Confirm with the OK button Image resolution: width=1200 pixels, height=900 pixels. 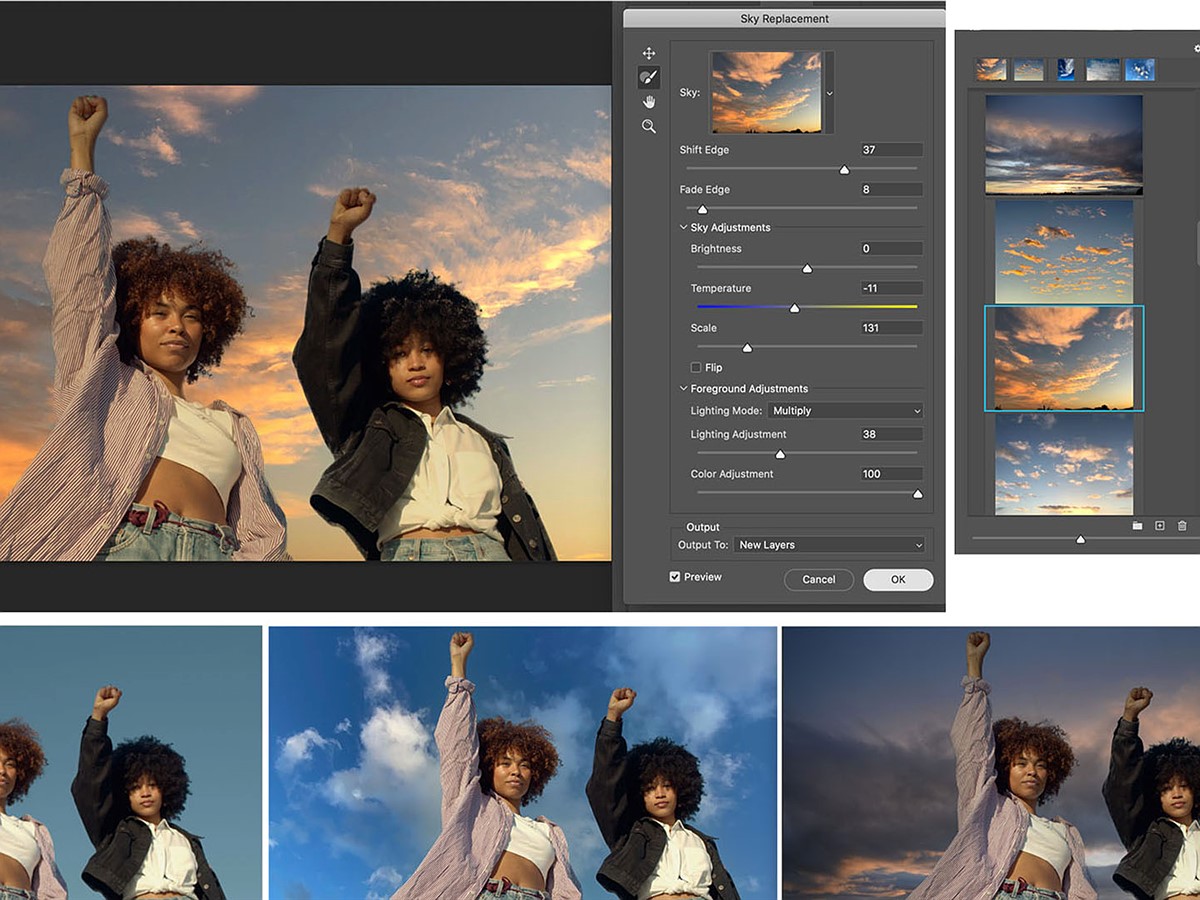tap(898, 580)
